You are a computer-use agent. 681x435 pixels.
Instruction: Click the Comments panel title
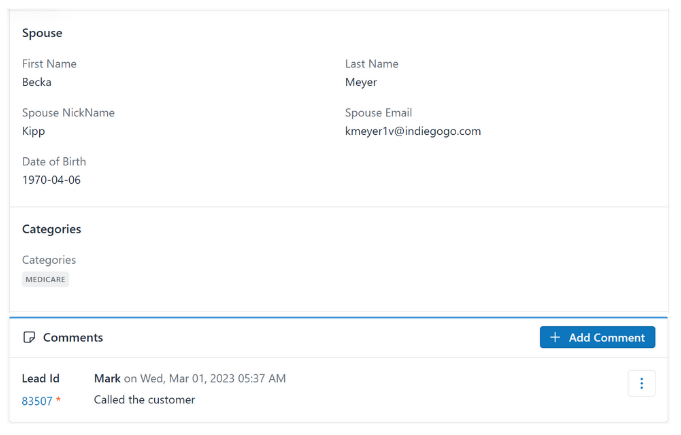73,337
